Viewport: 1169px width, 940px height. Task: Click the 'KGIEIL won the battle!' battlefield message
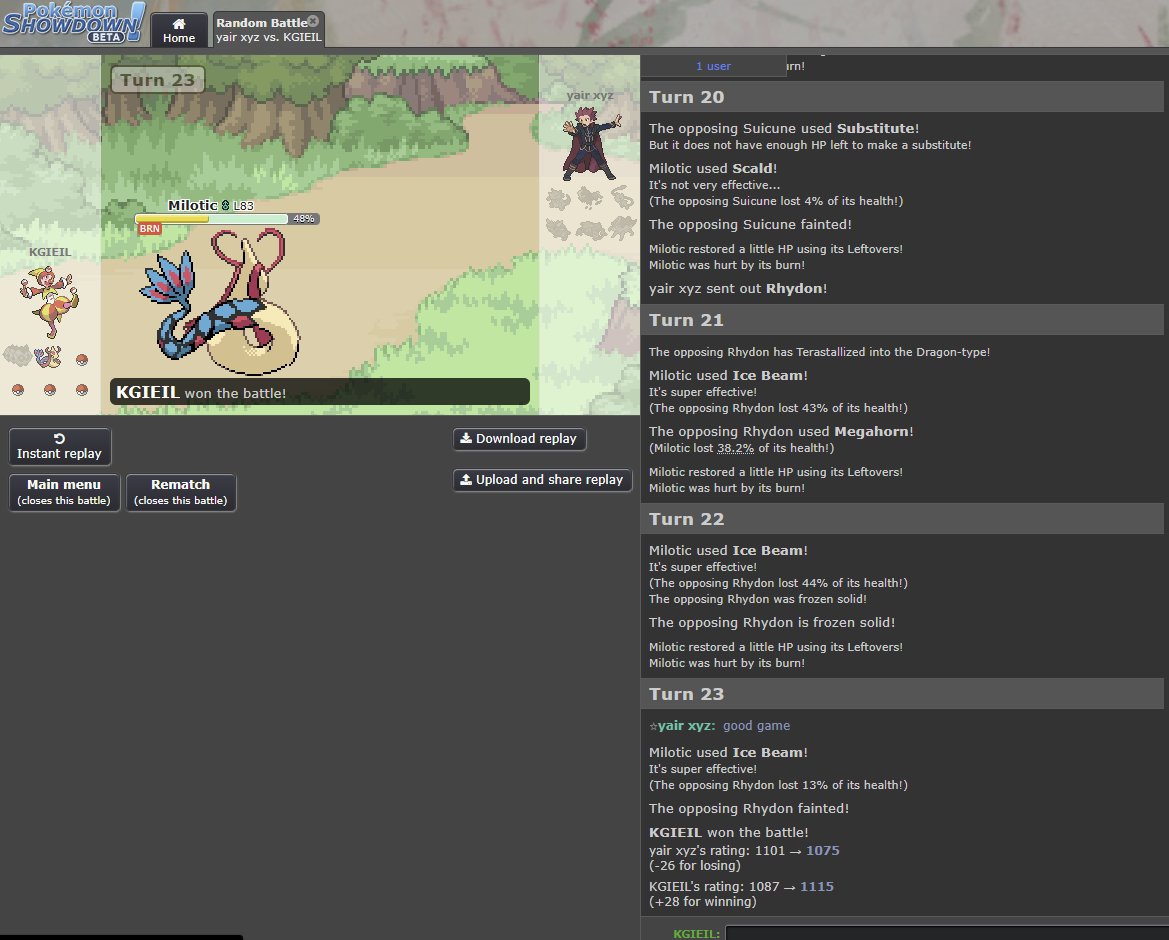[x=320, y=392]
